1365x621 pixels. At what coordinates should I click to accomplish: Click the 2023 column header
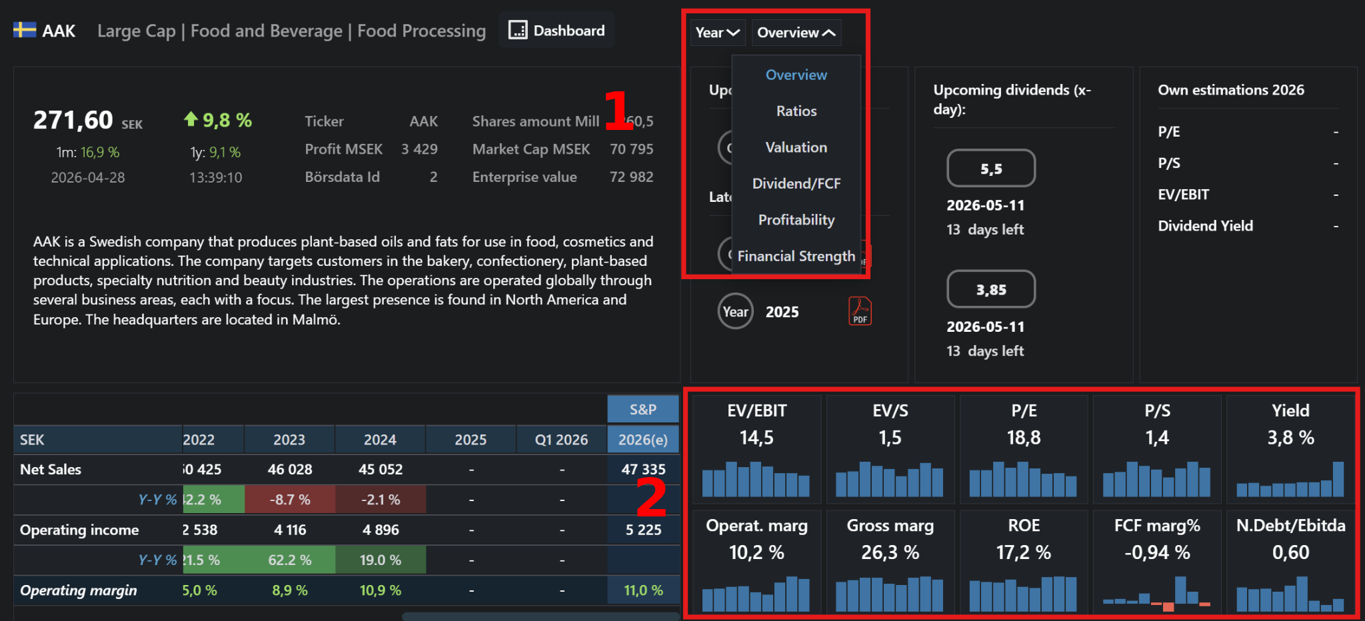tap(289, 439)
